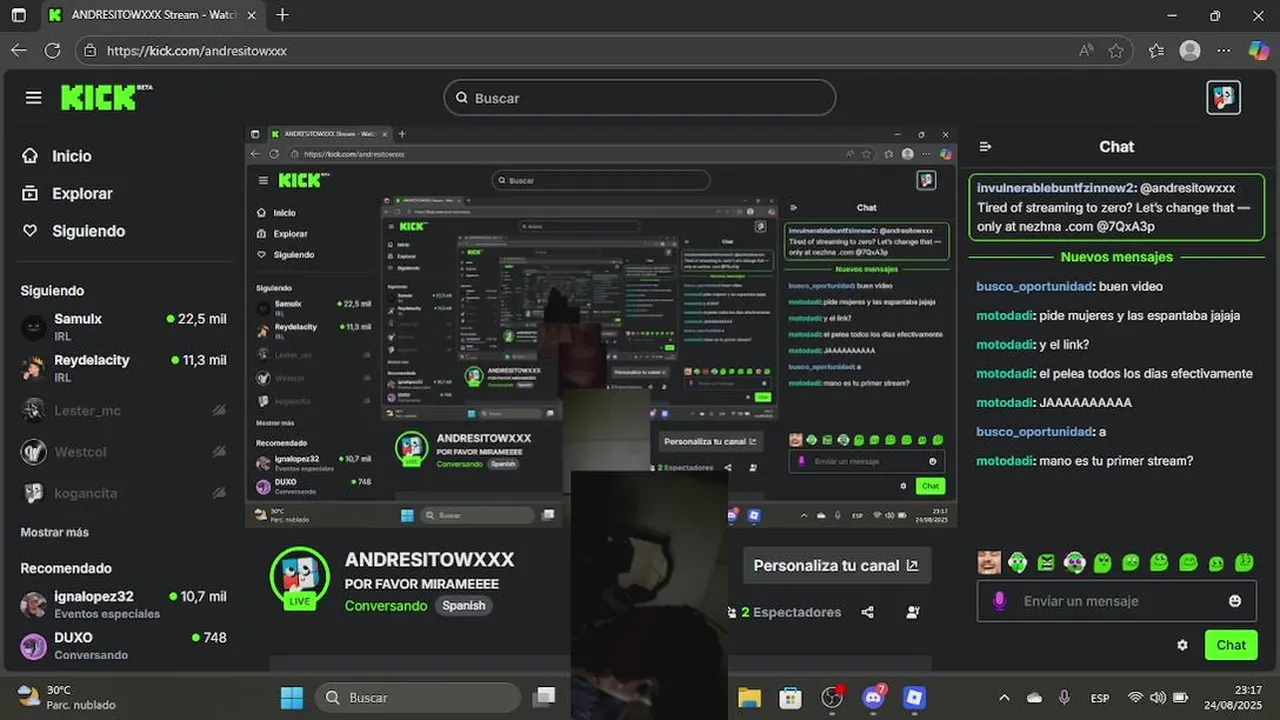1280x720 pixels.
Task: Open Edge settings and more menu
Action: click(x=1224, y=50)
